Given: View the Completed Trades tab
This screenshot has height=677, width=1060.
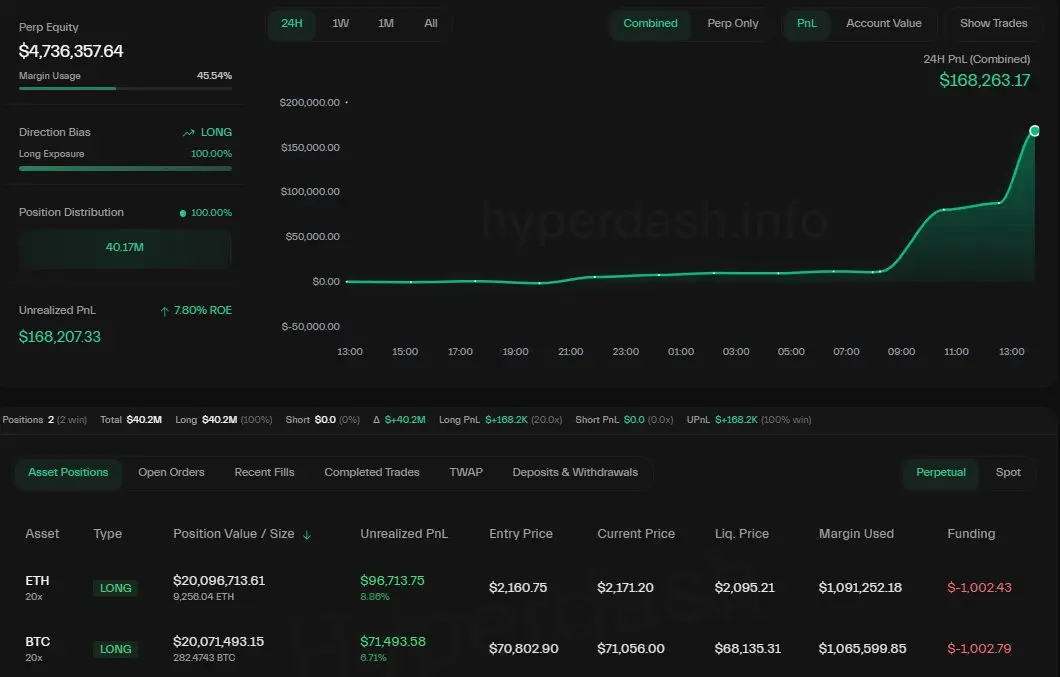Looking at the screenshot, I should point(372,472).
